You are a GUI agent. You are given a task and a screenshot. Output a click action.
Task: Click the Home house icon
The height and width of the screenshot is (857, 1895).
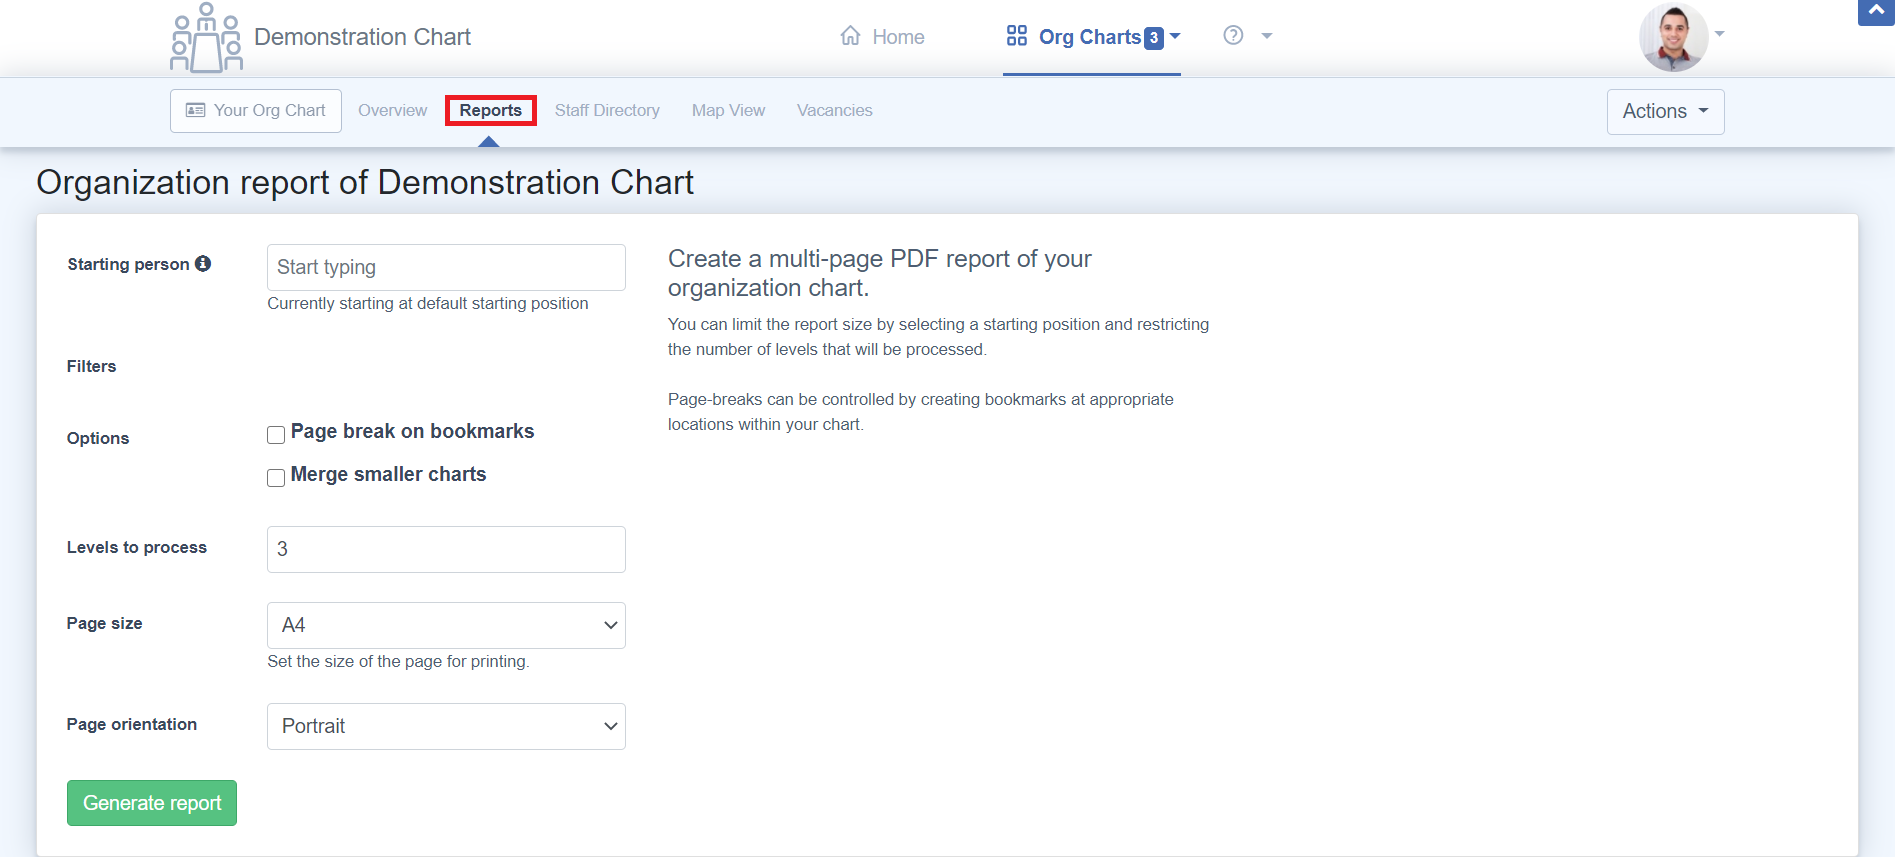click(x=850, y=36)
